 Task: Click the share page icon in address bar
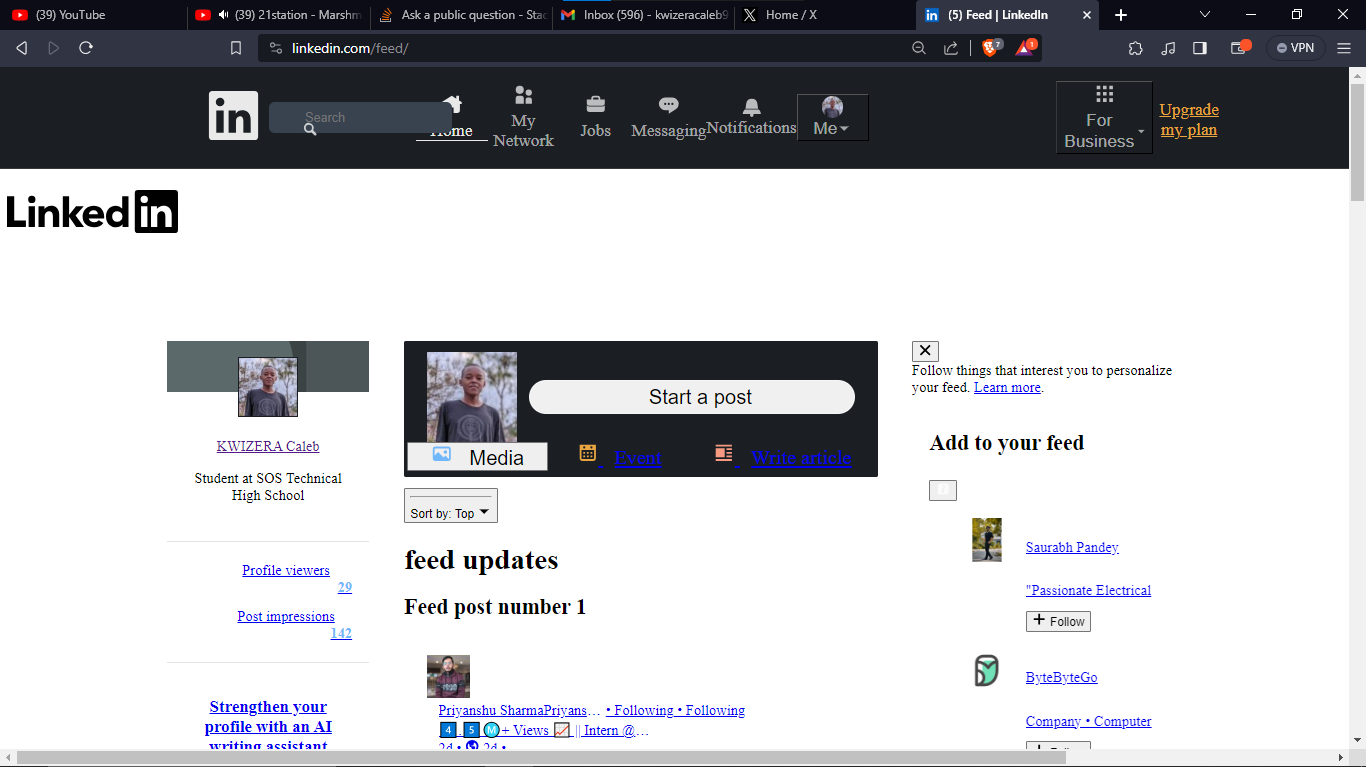[951, 48]
